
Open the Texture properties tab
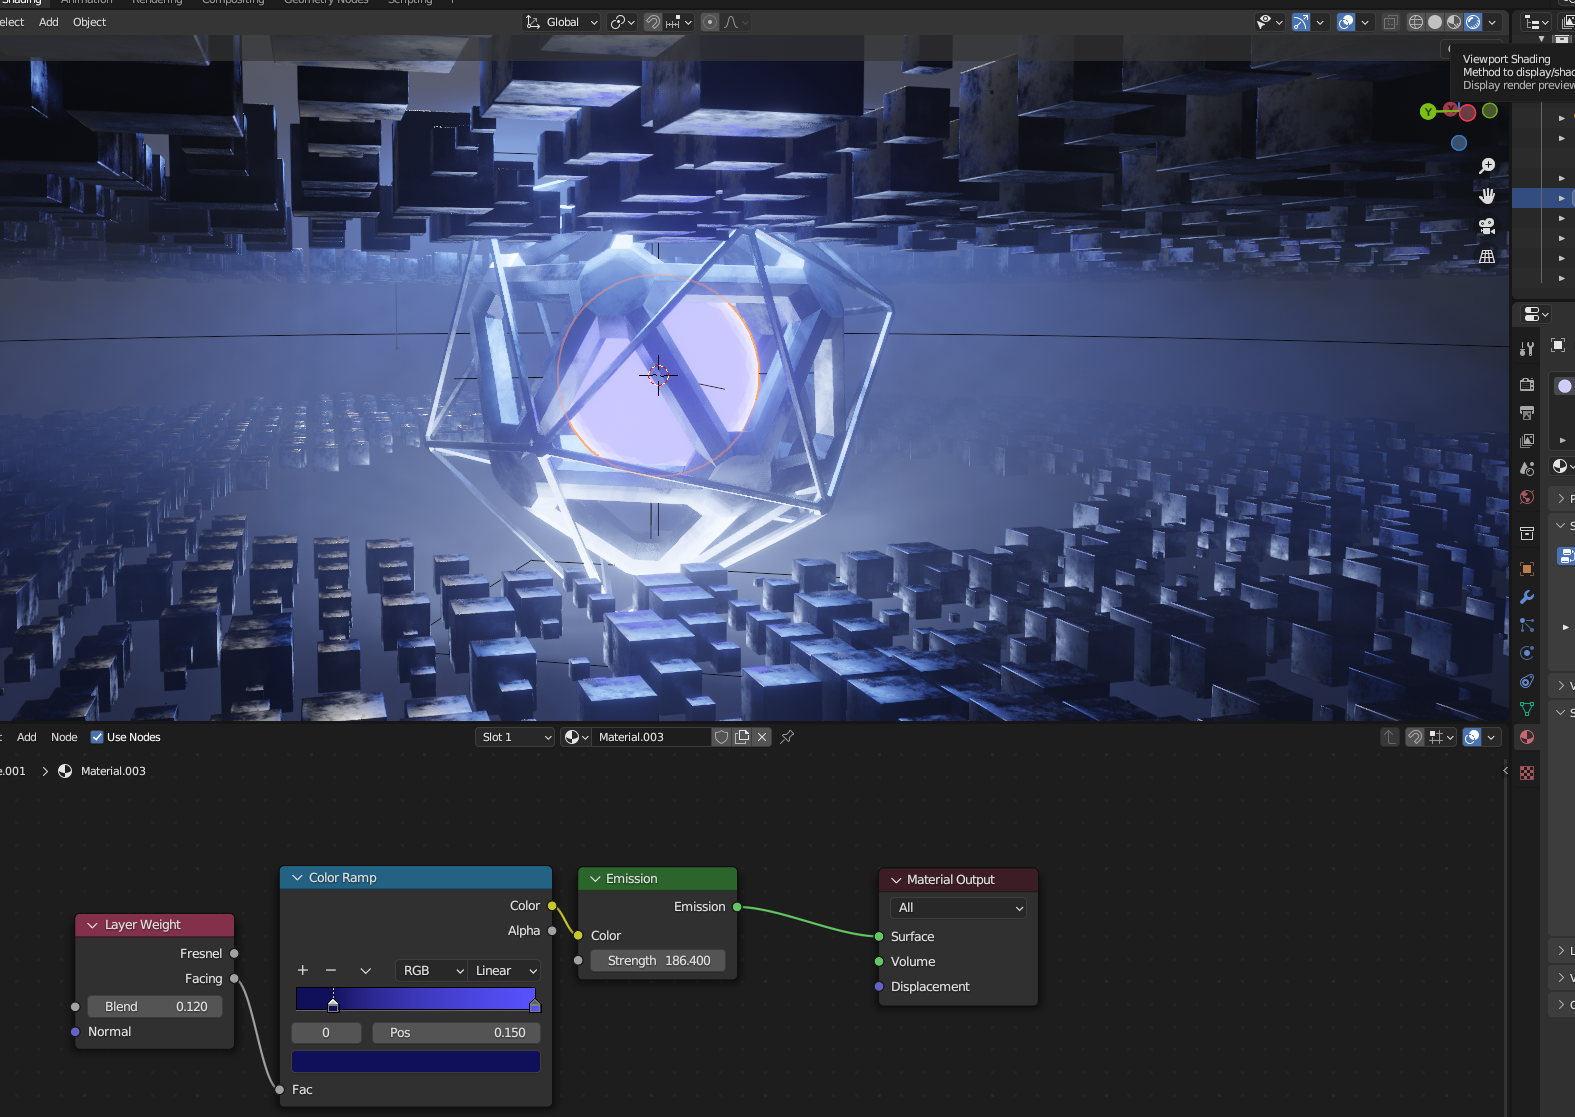point(1527,773)
